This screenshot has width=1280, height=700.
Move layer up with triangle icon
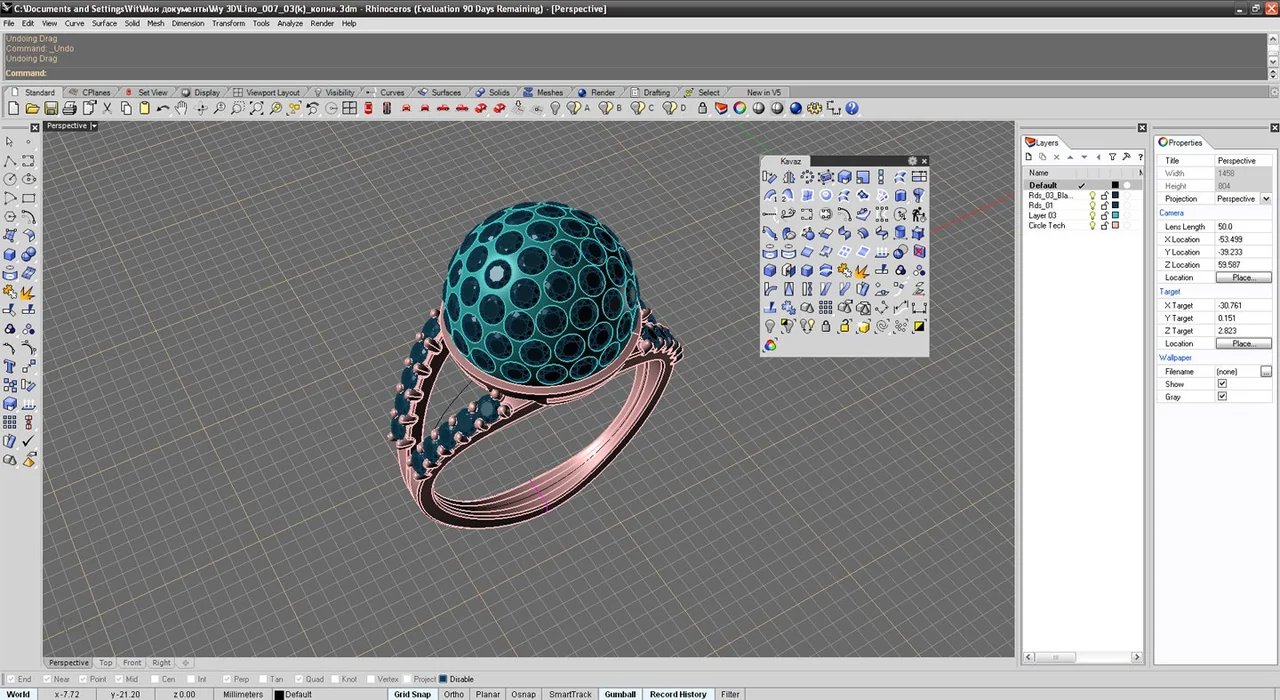(x=1070, y=157)
